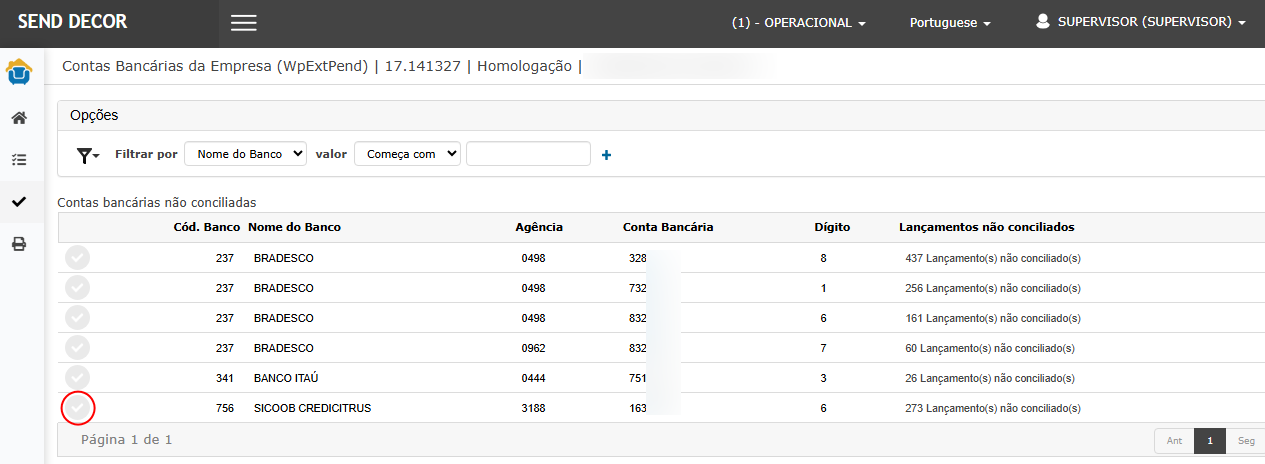Add filter with the plus icon
The height and width of the screenshot is (464, 1265).
tap(606, 155)
